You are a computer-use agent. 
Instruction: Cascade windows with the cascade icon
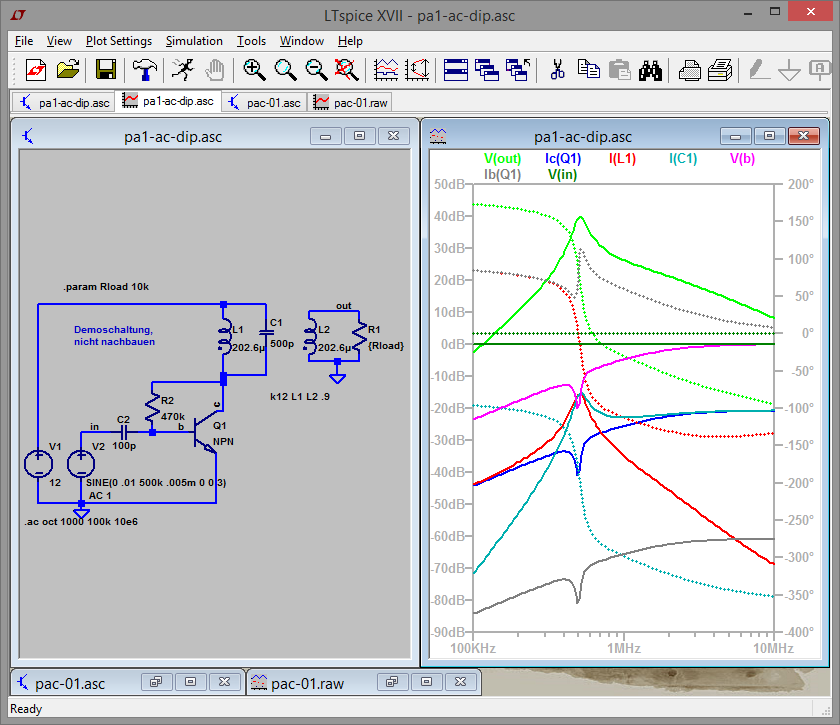(x=487, y=70)
